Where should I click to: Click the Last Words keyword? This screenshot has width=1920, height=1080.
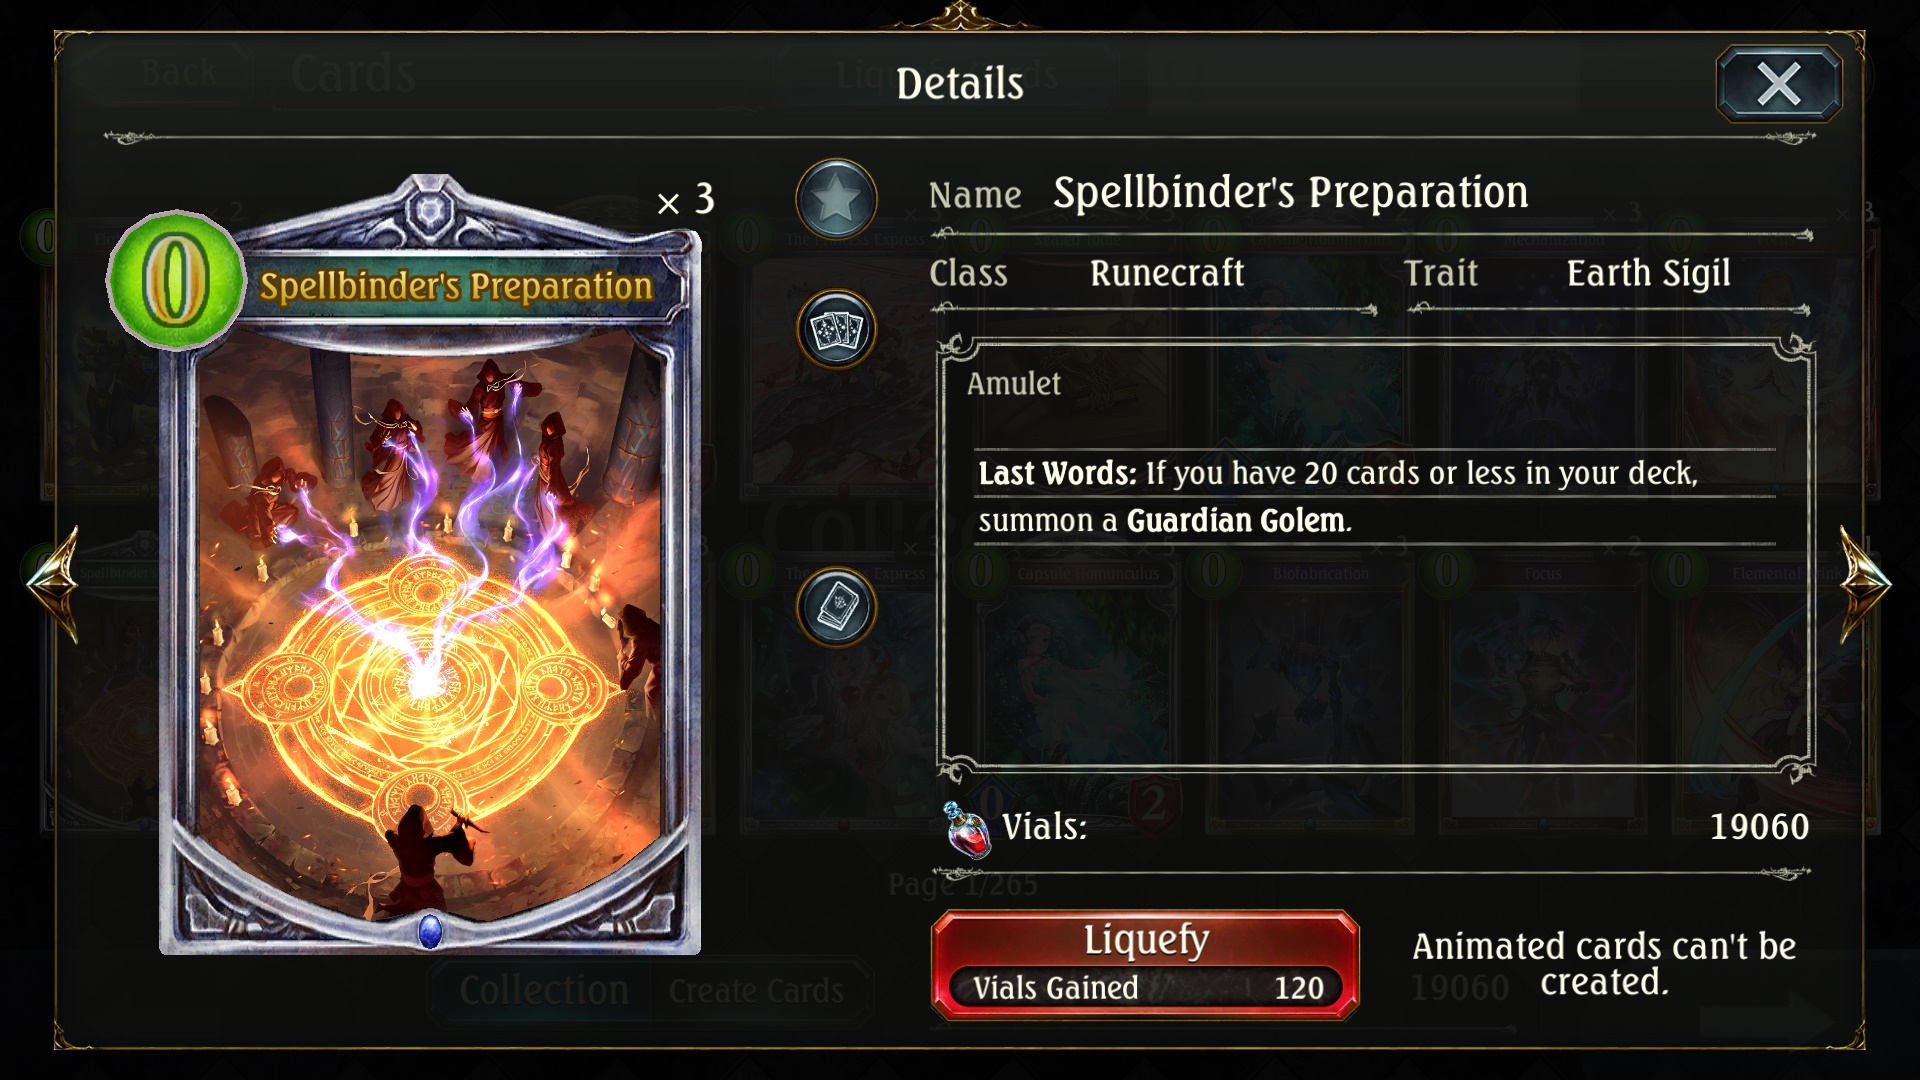click(1057, 473)
